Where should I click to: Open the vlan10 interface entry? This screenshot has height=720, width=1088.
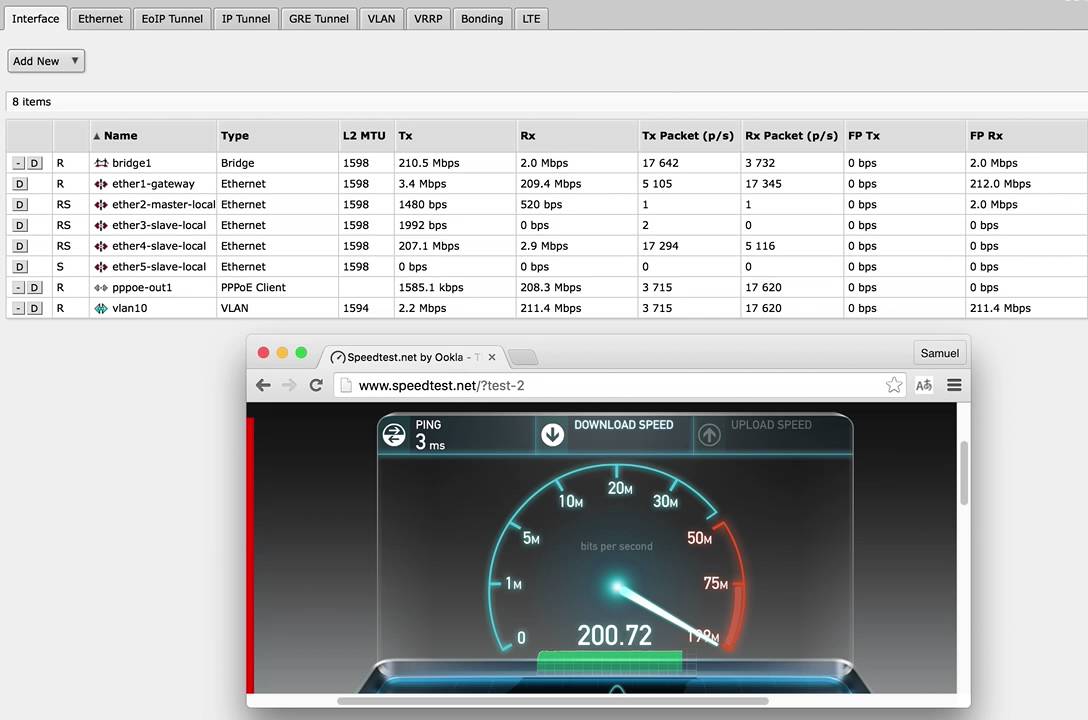[129, 309]
